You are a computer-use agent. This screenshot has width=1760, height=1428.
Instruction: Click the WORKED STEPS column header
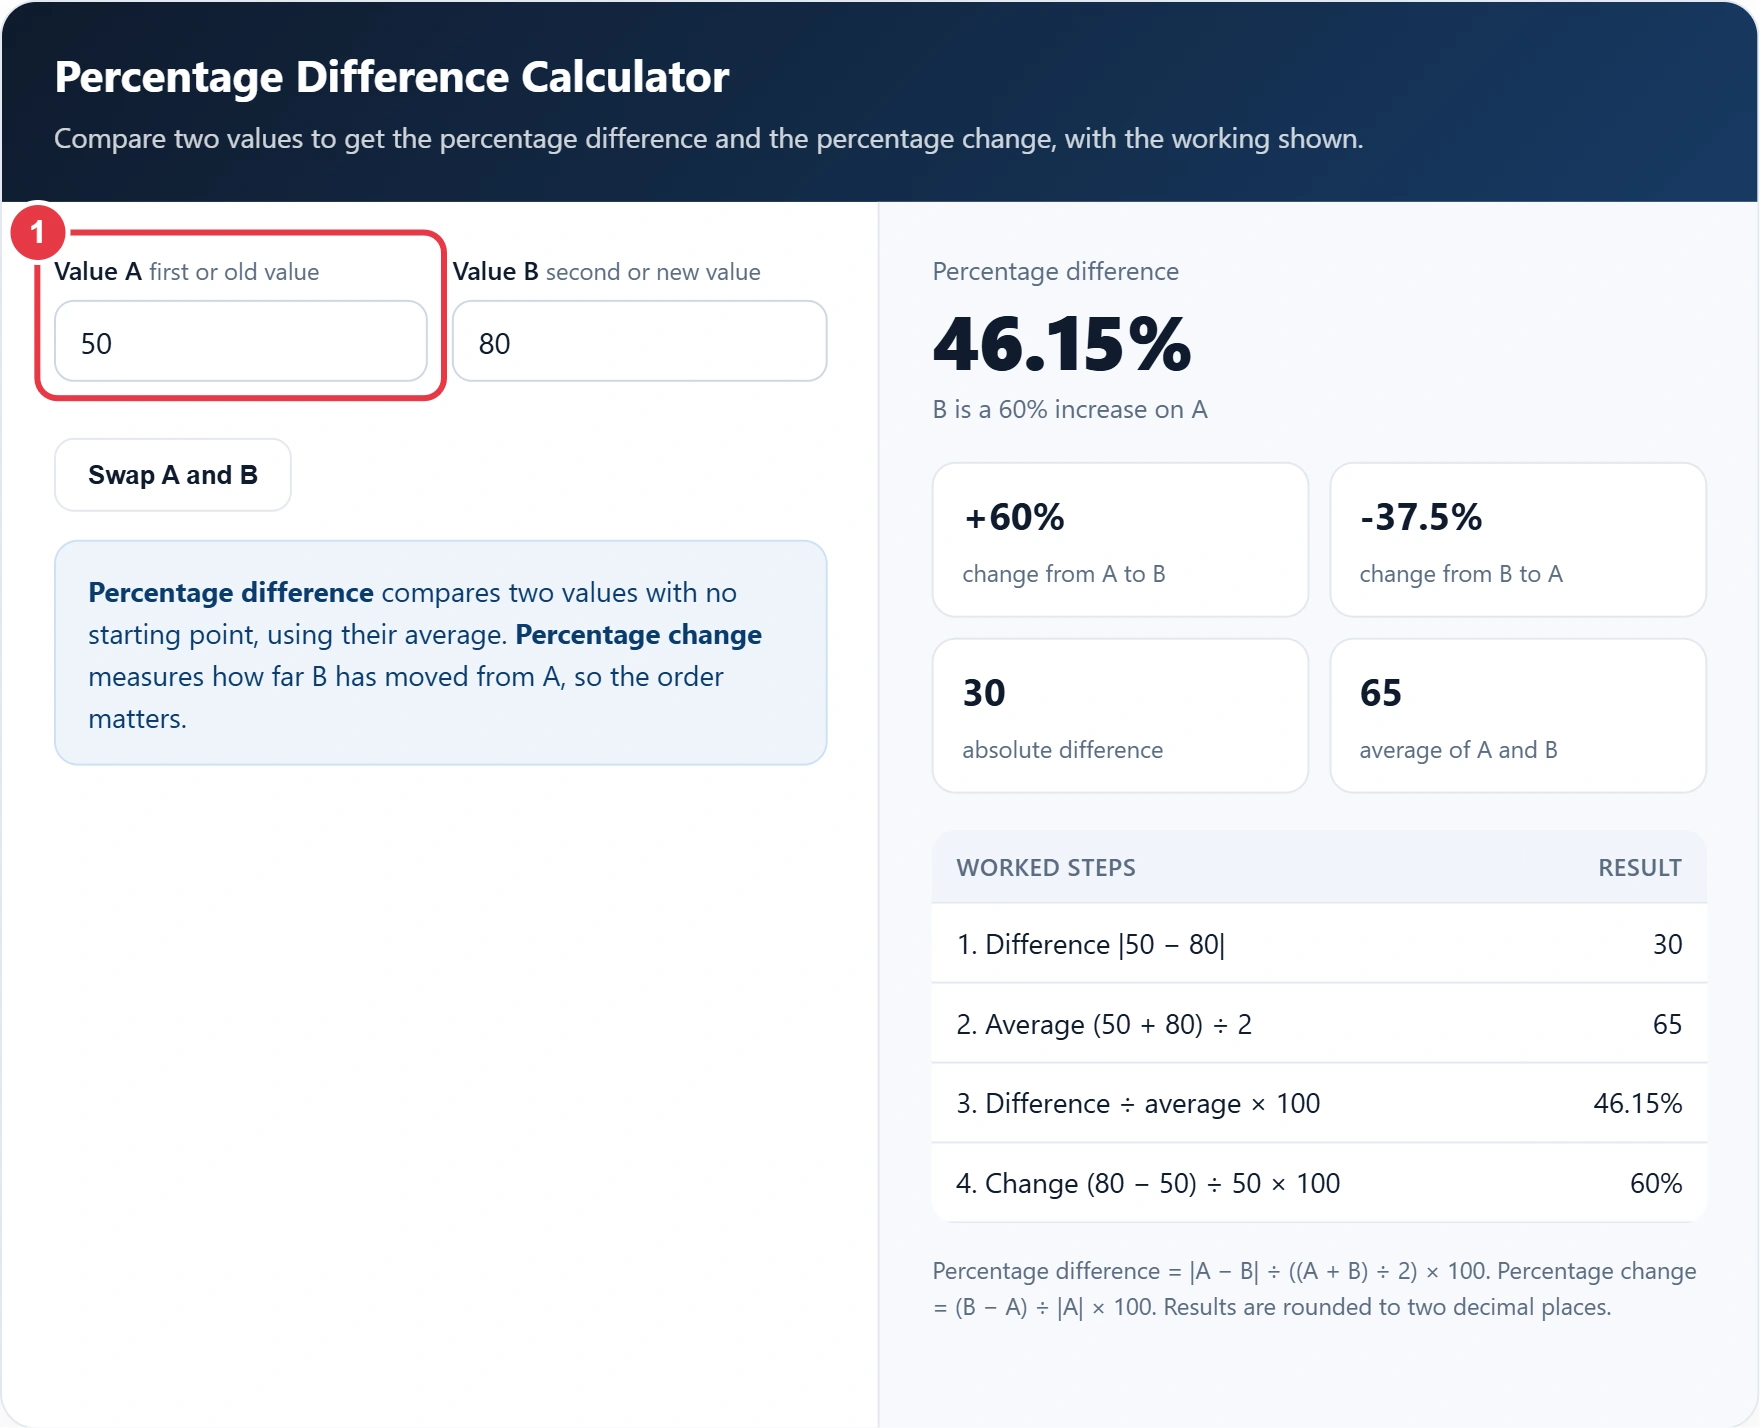[x=1046, y=868]
